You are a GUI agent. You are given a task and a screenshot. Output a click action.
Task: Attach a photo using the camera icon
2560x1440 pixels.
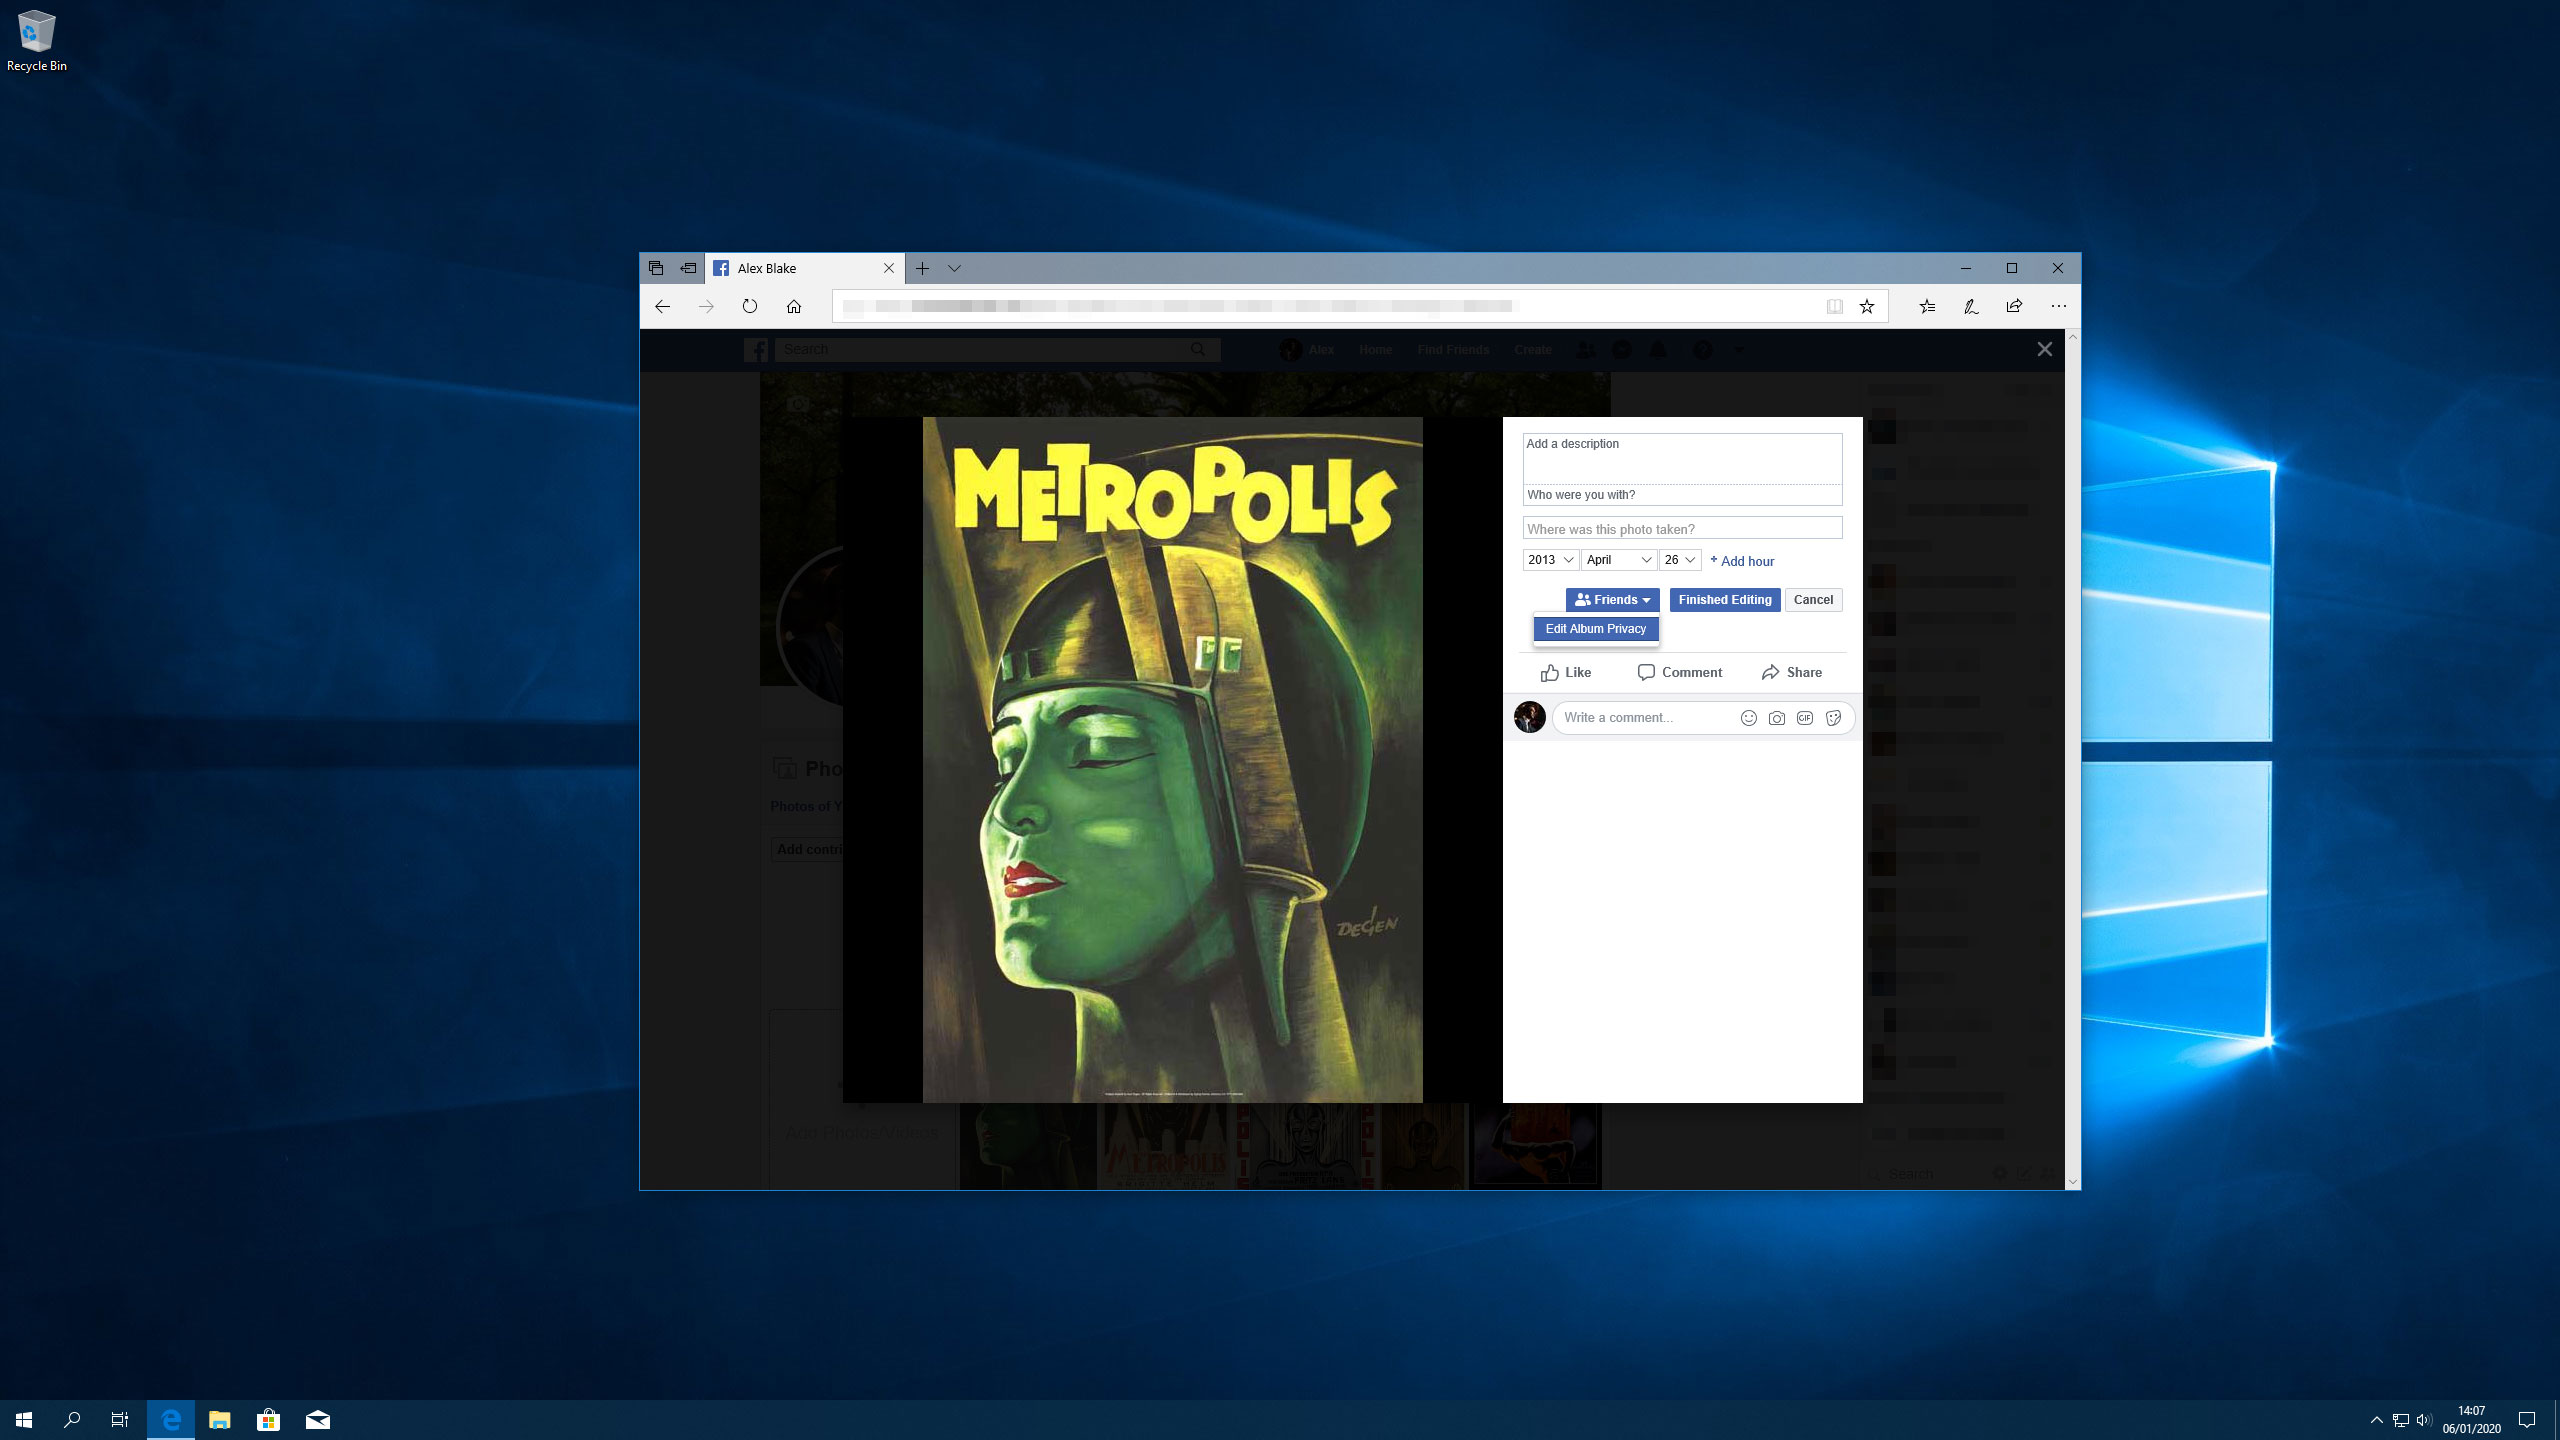click(x=1776, y=718)
